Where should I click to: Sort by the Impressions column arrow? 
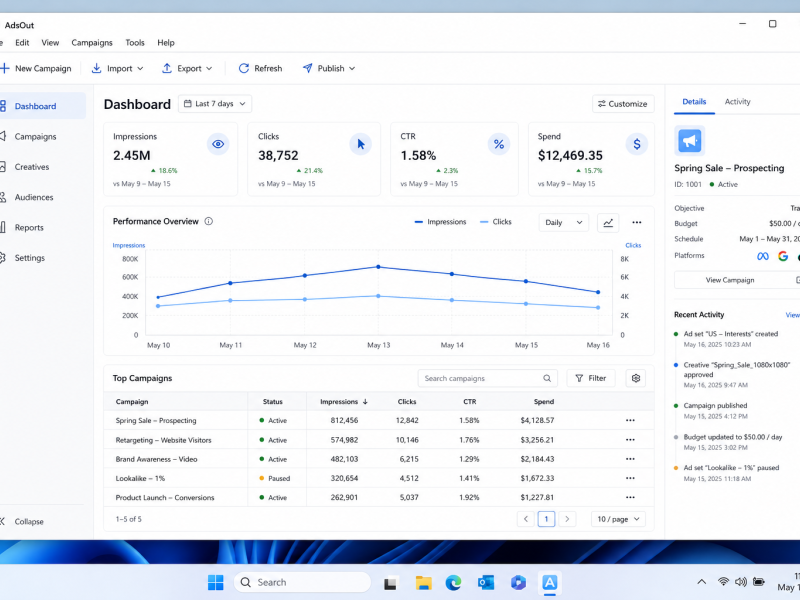coord(365,402)
